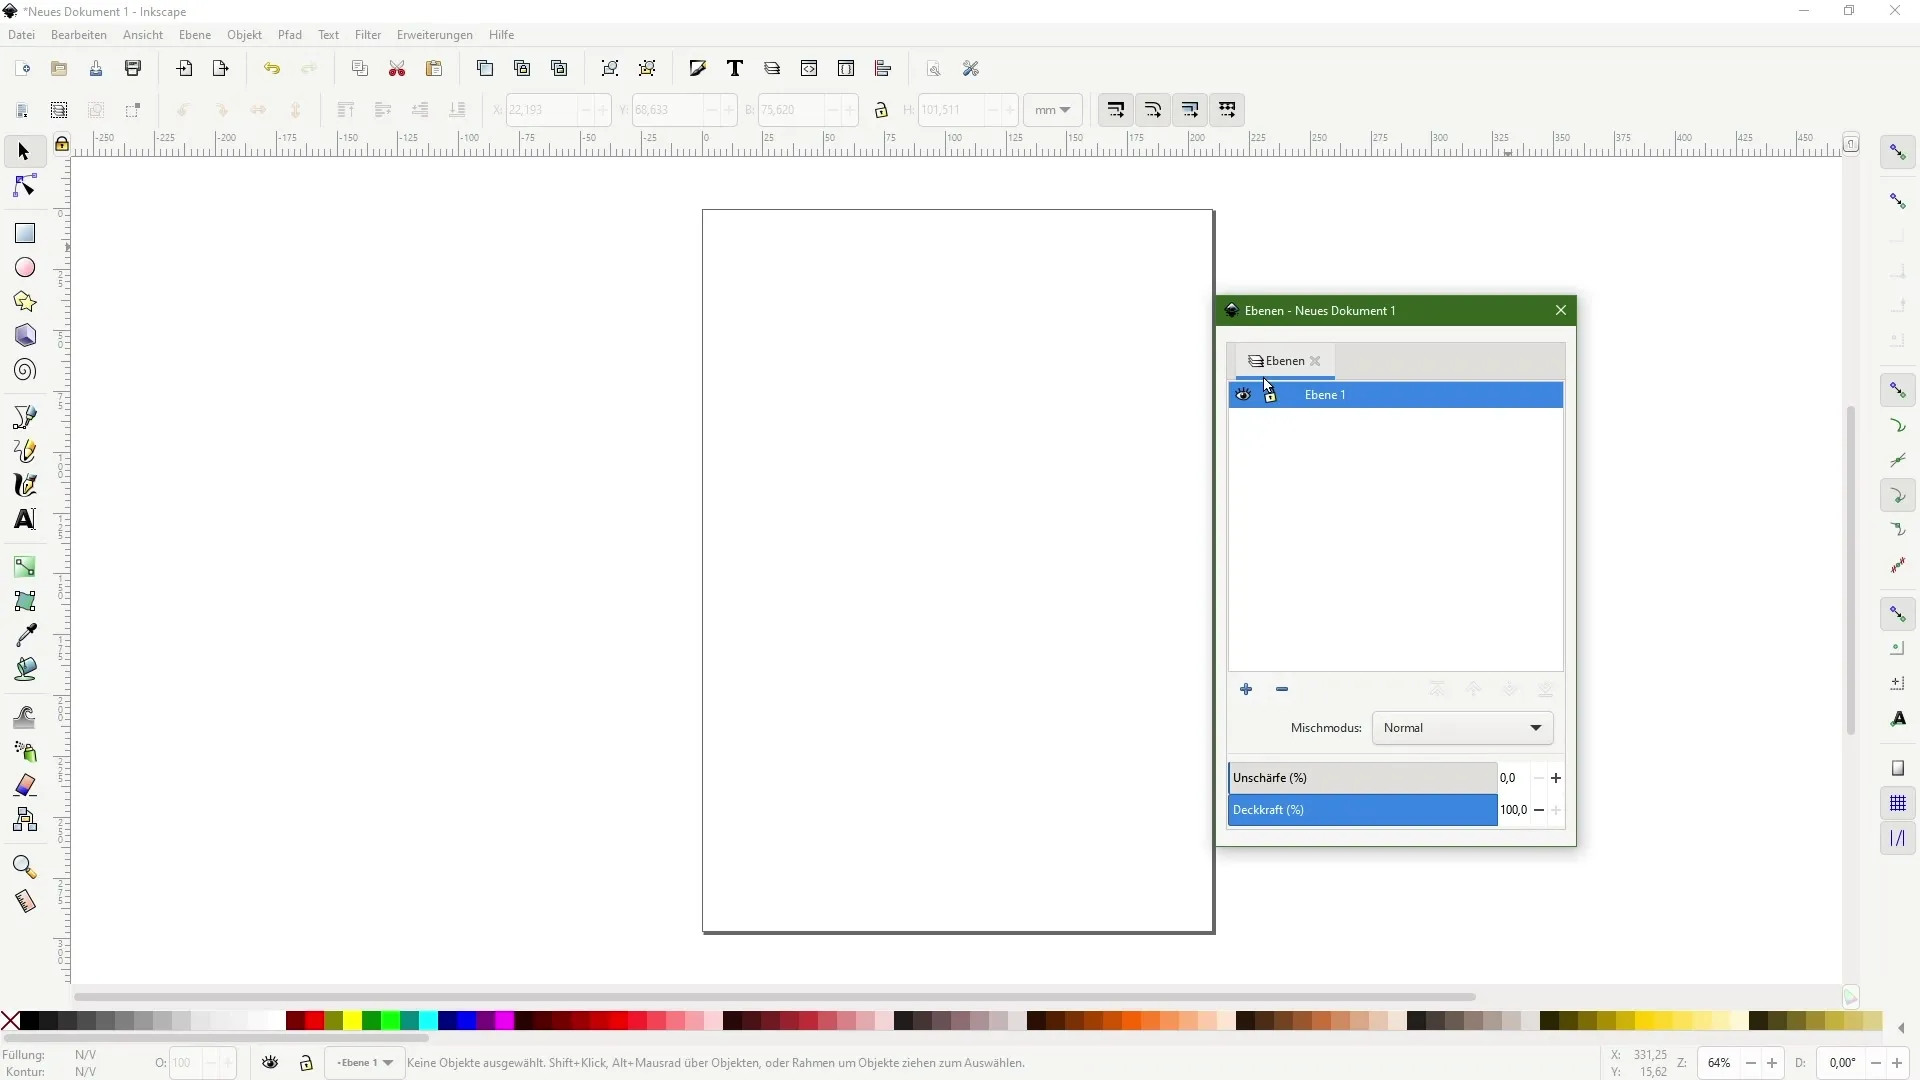Select the Zoom magnifier tool
This screenshot has width=1920, height=1080.
tap(25, 867)
